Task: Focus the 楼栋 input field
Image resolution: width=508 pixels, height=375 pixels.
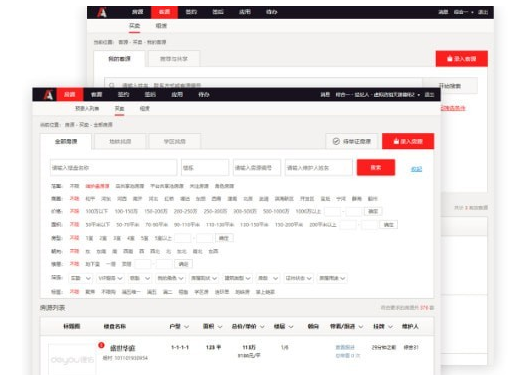Action: [x=205, y=168]
